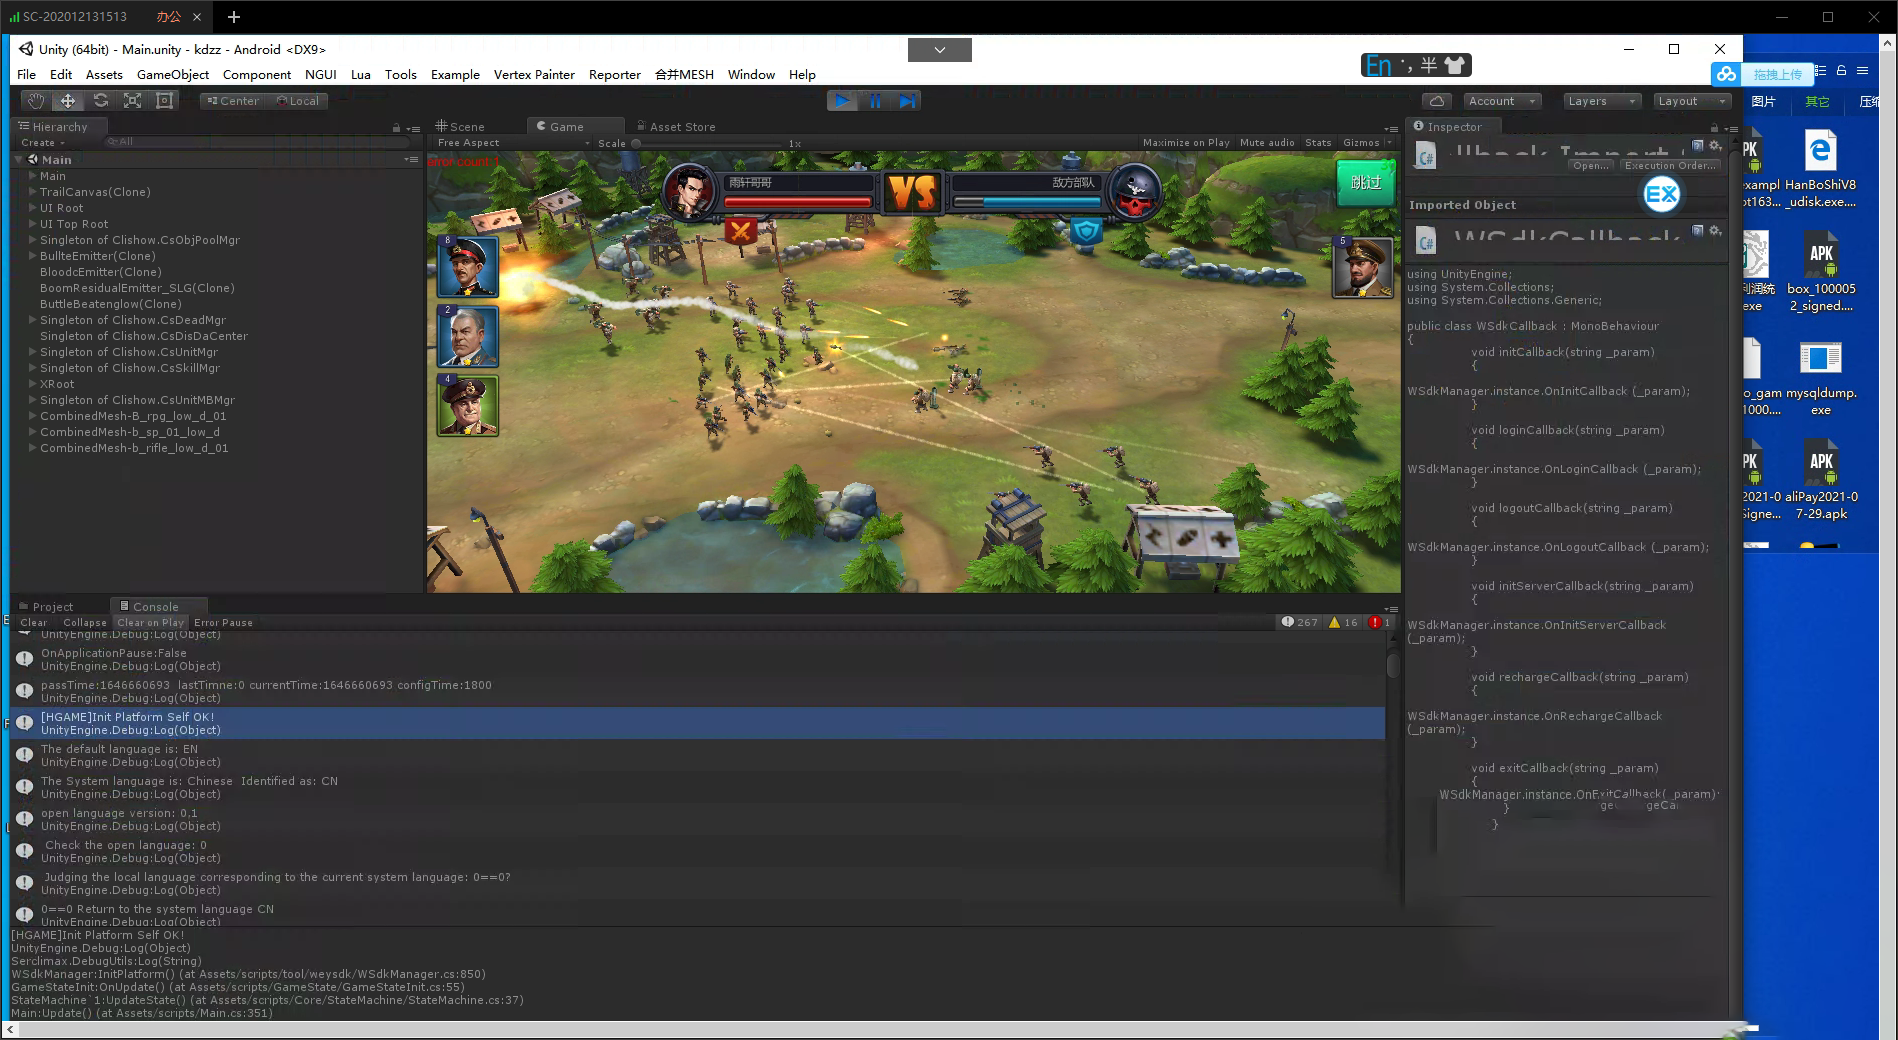The image size is (1898, 1040).
Task: Click the green skip button in game
Action: [1366, 183]
